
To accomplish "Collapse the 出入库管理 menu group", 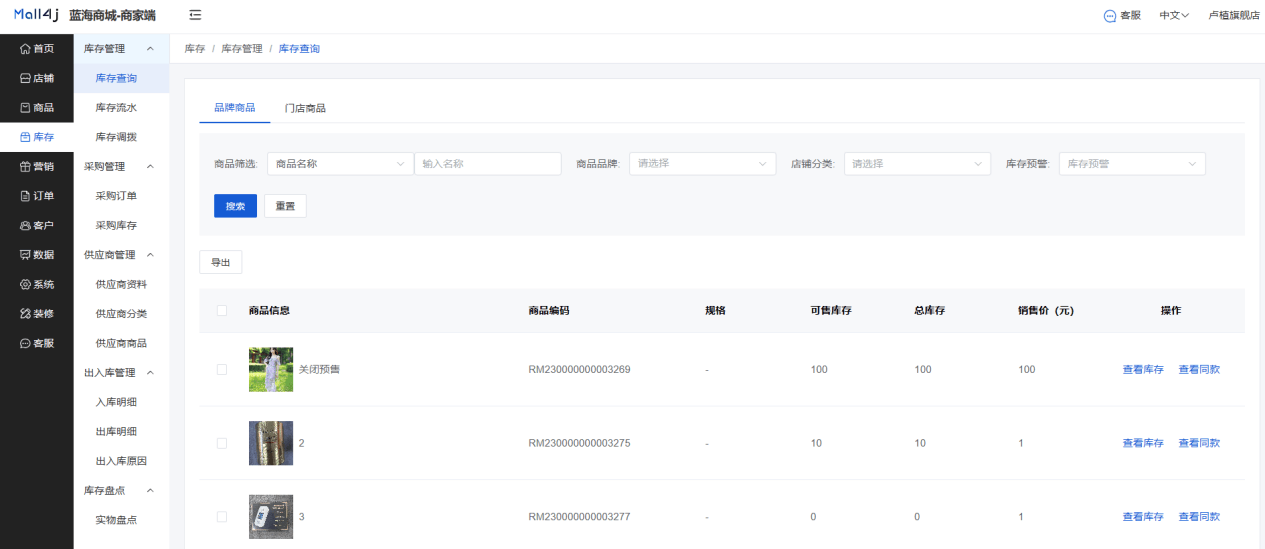I will 122,373.
